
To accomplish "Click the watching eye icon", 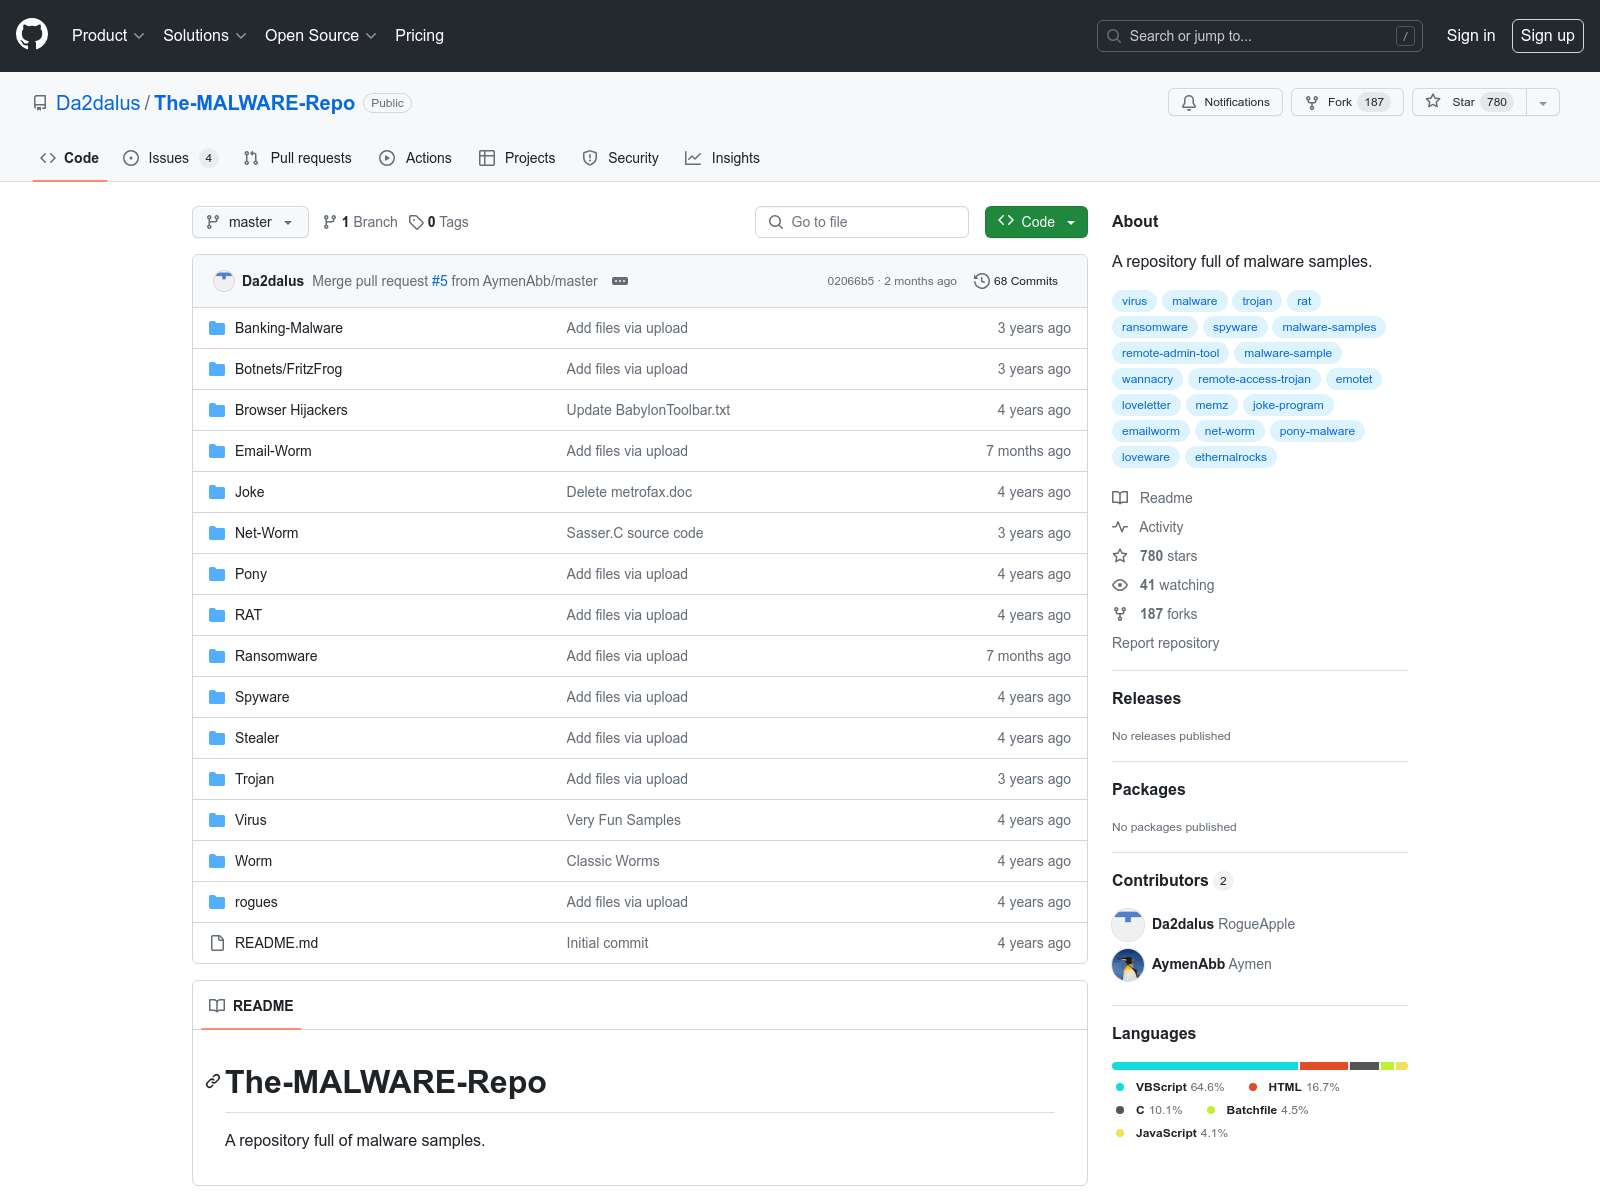I will [1120, 585].
